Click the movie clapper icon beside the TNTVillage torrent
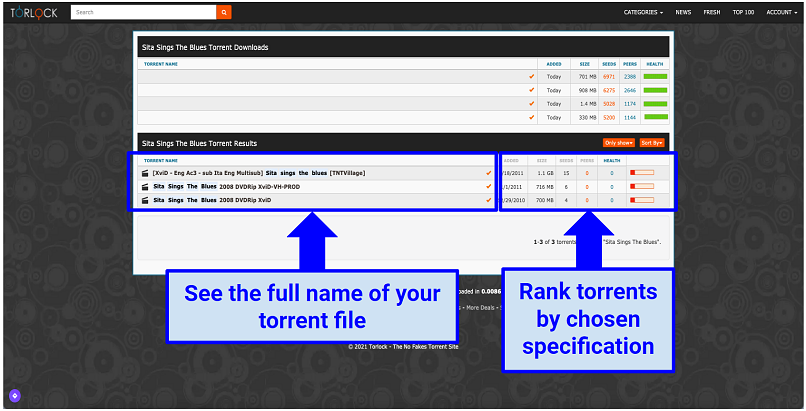The width and height of the screenshot is (806, 411). (145, 173)
